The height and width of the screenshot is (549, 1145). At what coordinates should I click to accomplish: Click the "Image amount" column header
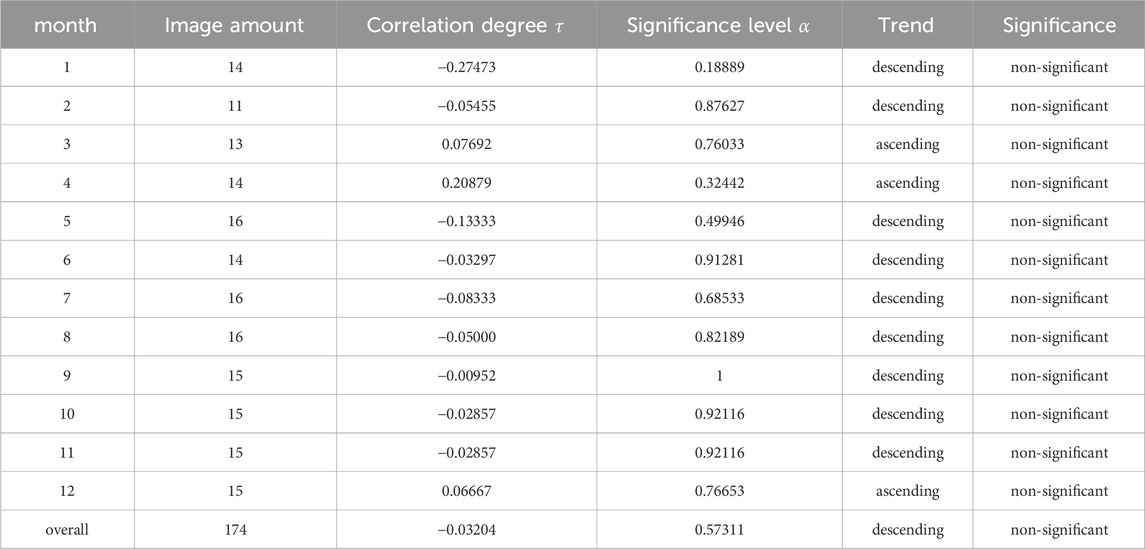click(234, 26)
